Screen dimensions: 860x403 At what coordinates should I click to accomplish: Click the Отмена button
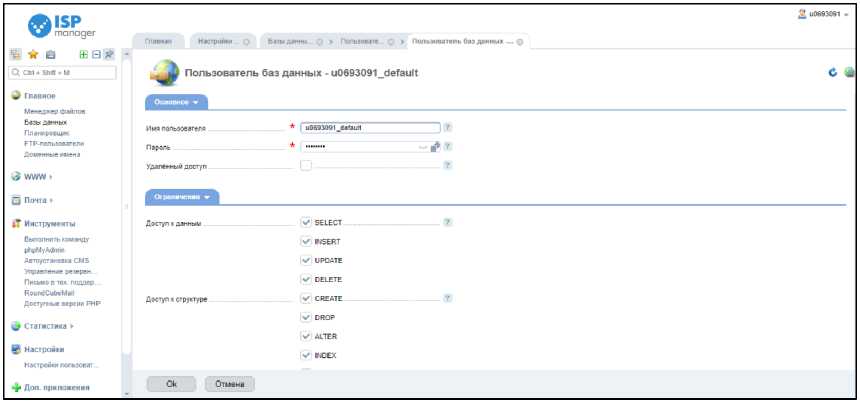click(229, 384)
